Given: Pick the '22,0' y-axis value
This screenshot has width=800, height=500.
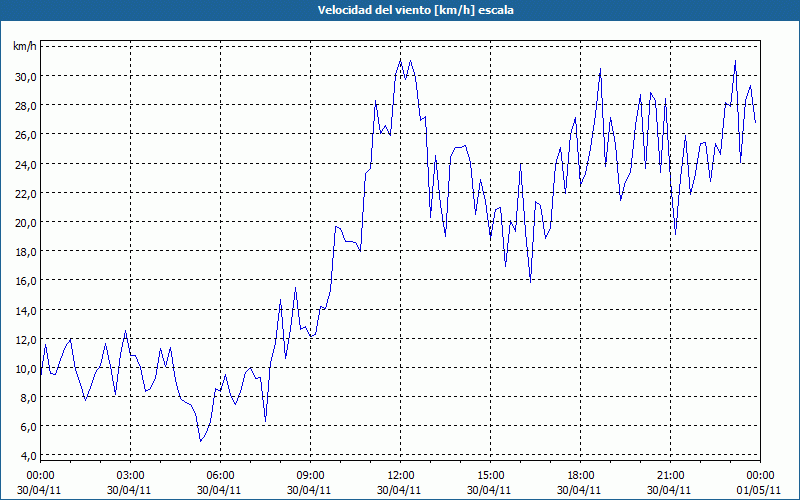Looking at the screenshot, I should click(26, 193).
